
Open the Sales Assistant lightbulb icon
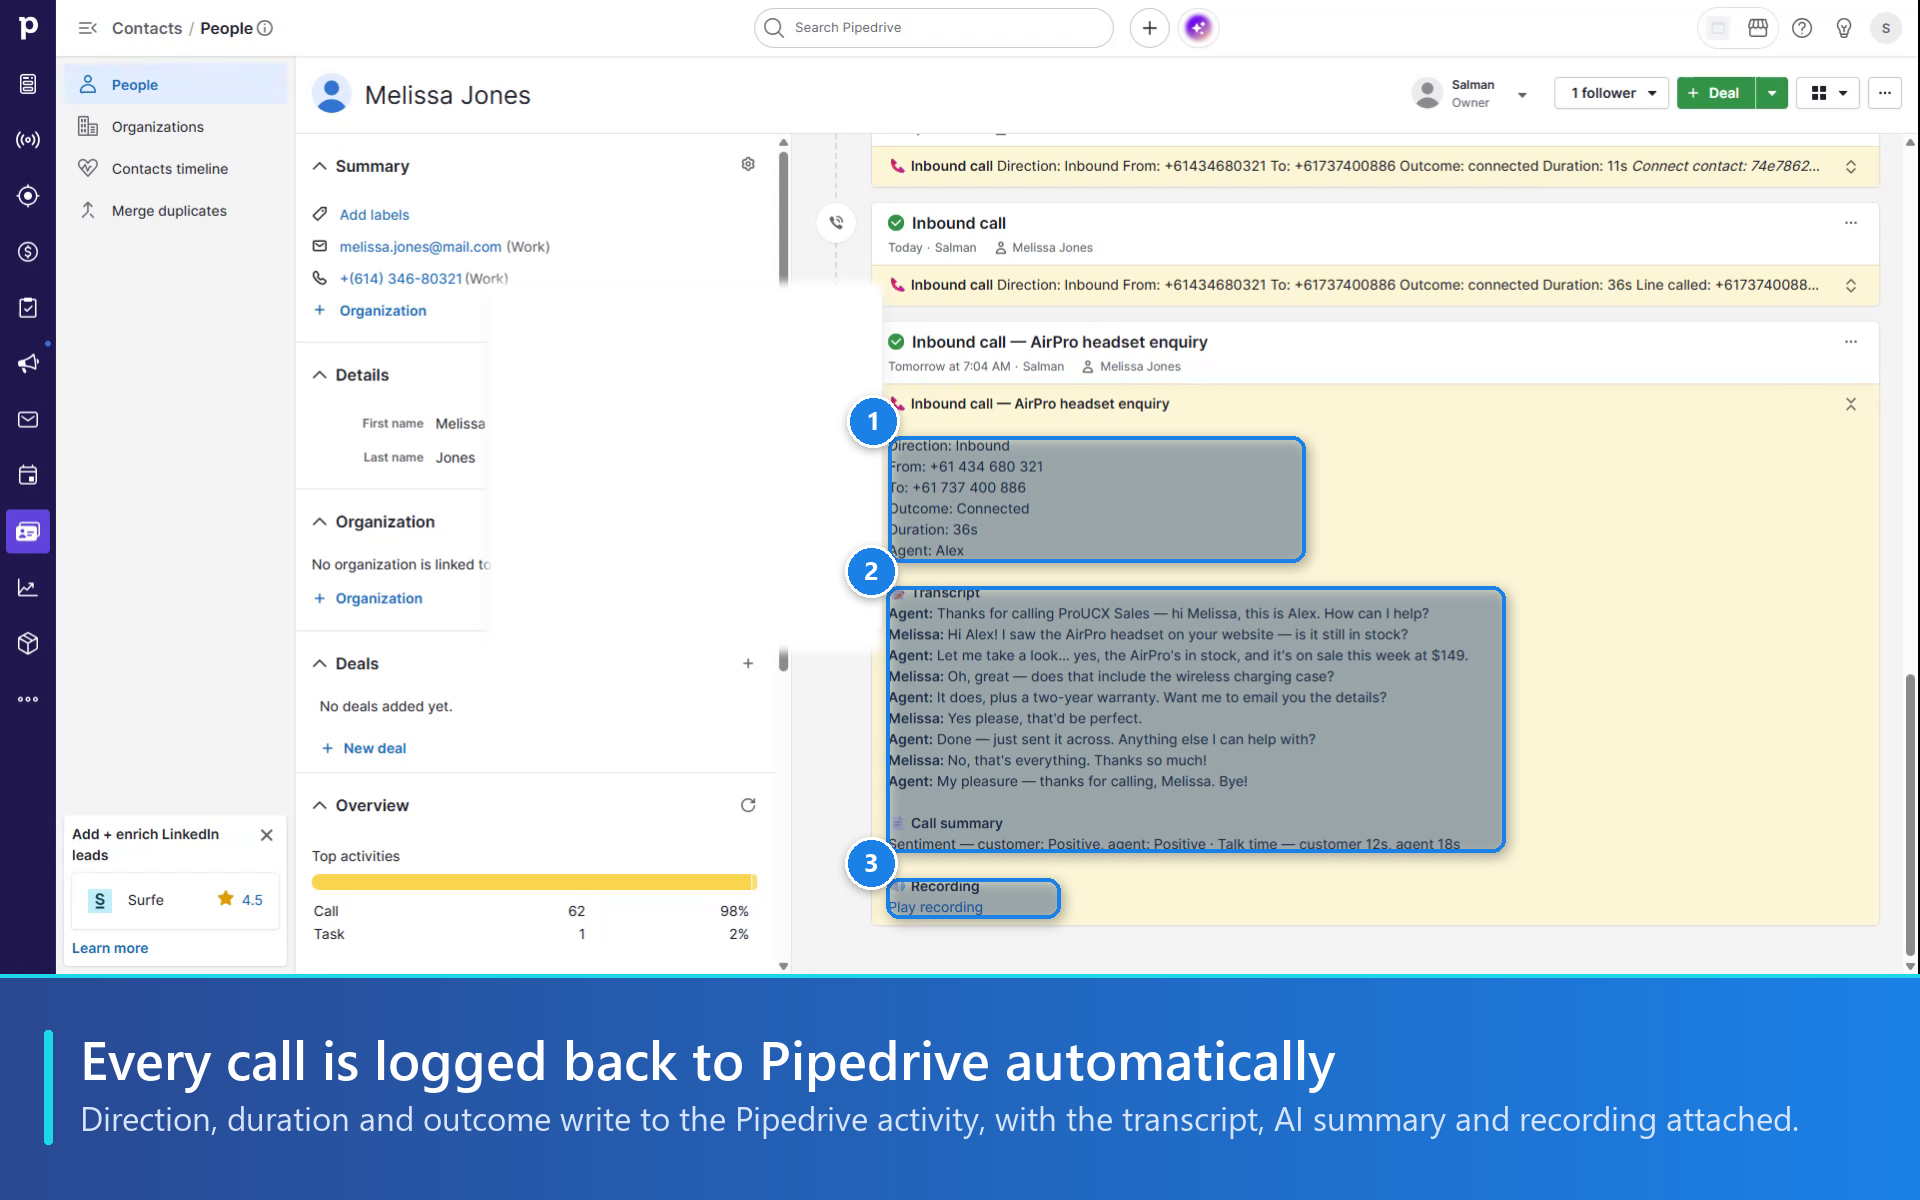pyautogui.click(x=1844, y=28)
